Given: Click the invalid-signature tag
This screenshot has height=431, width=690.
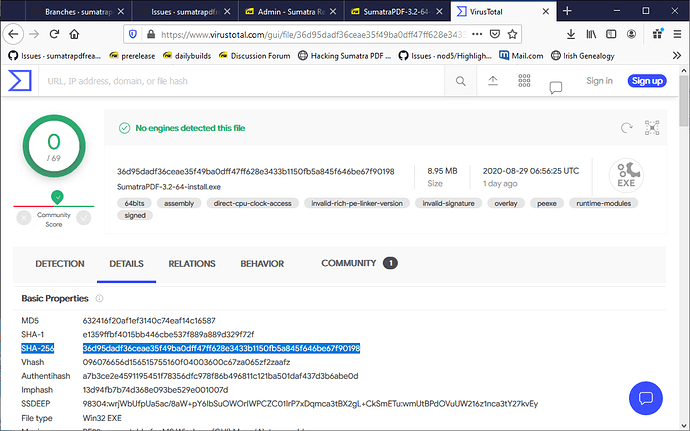Looking at the screenshot, I should pos(448,203).
